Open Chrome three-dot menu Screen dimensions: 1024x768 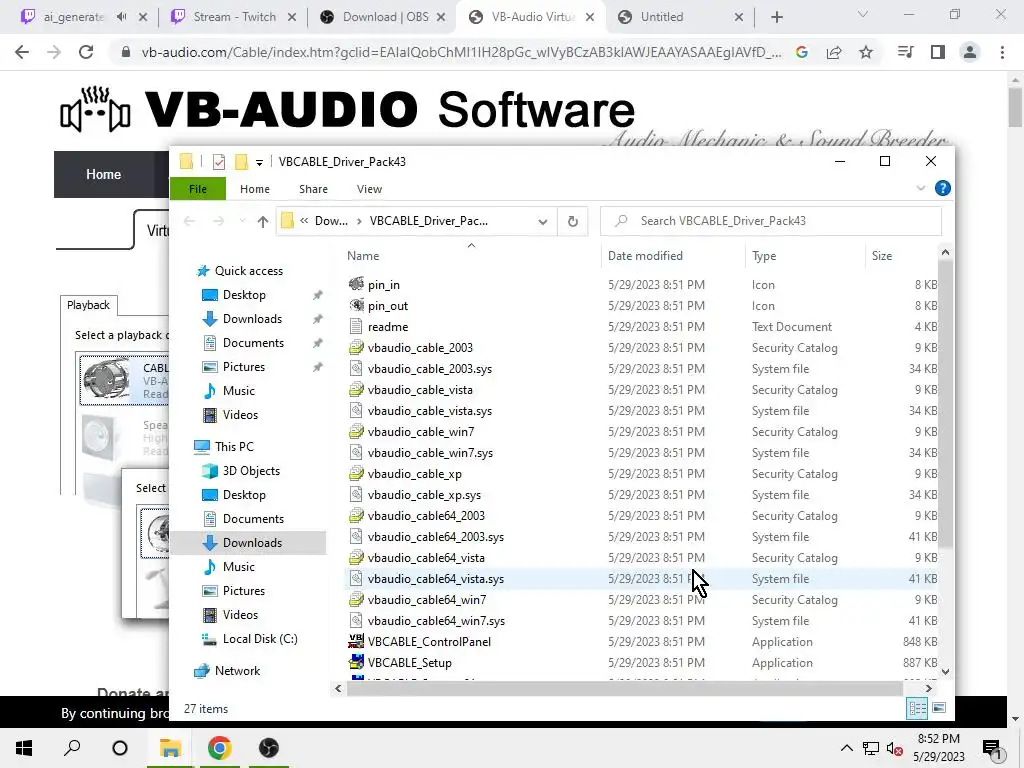tap(1002, 52)
